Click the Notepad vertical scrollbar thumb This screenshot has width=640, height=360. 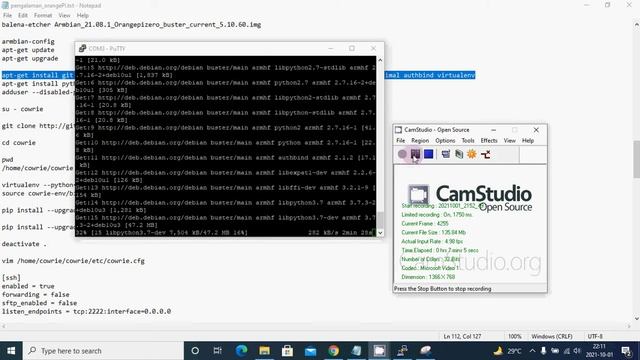636,159
